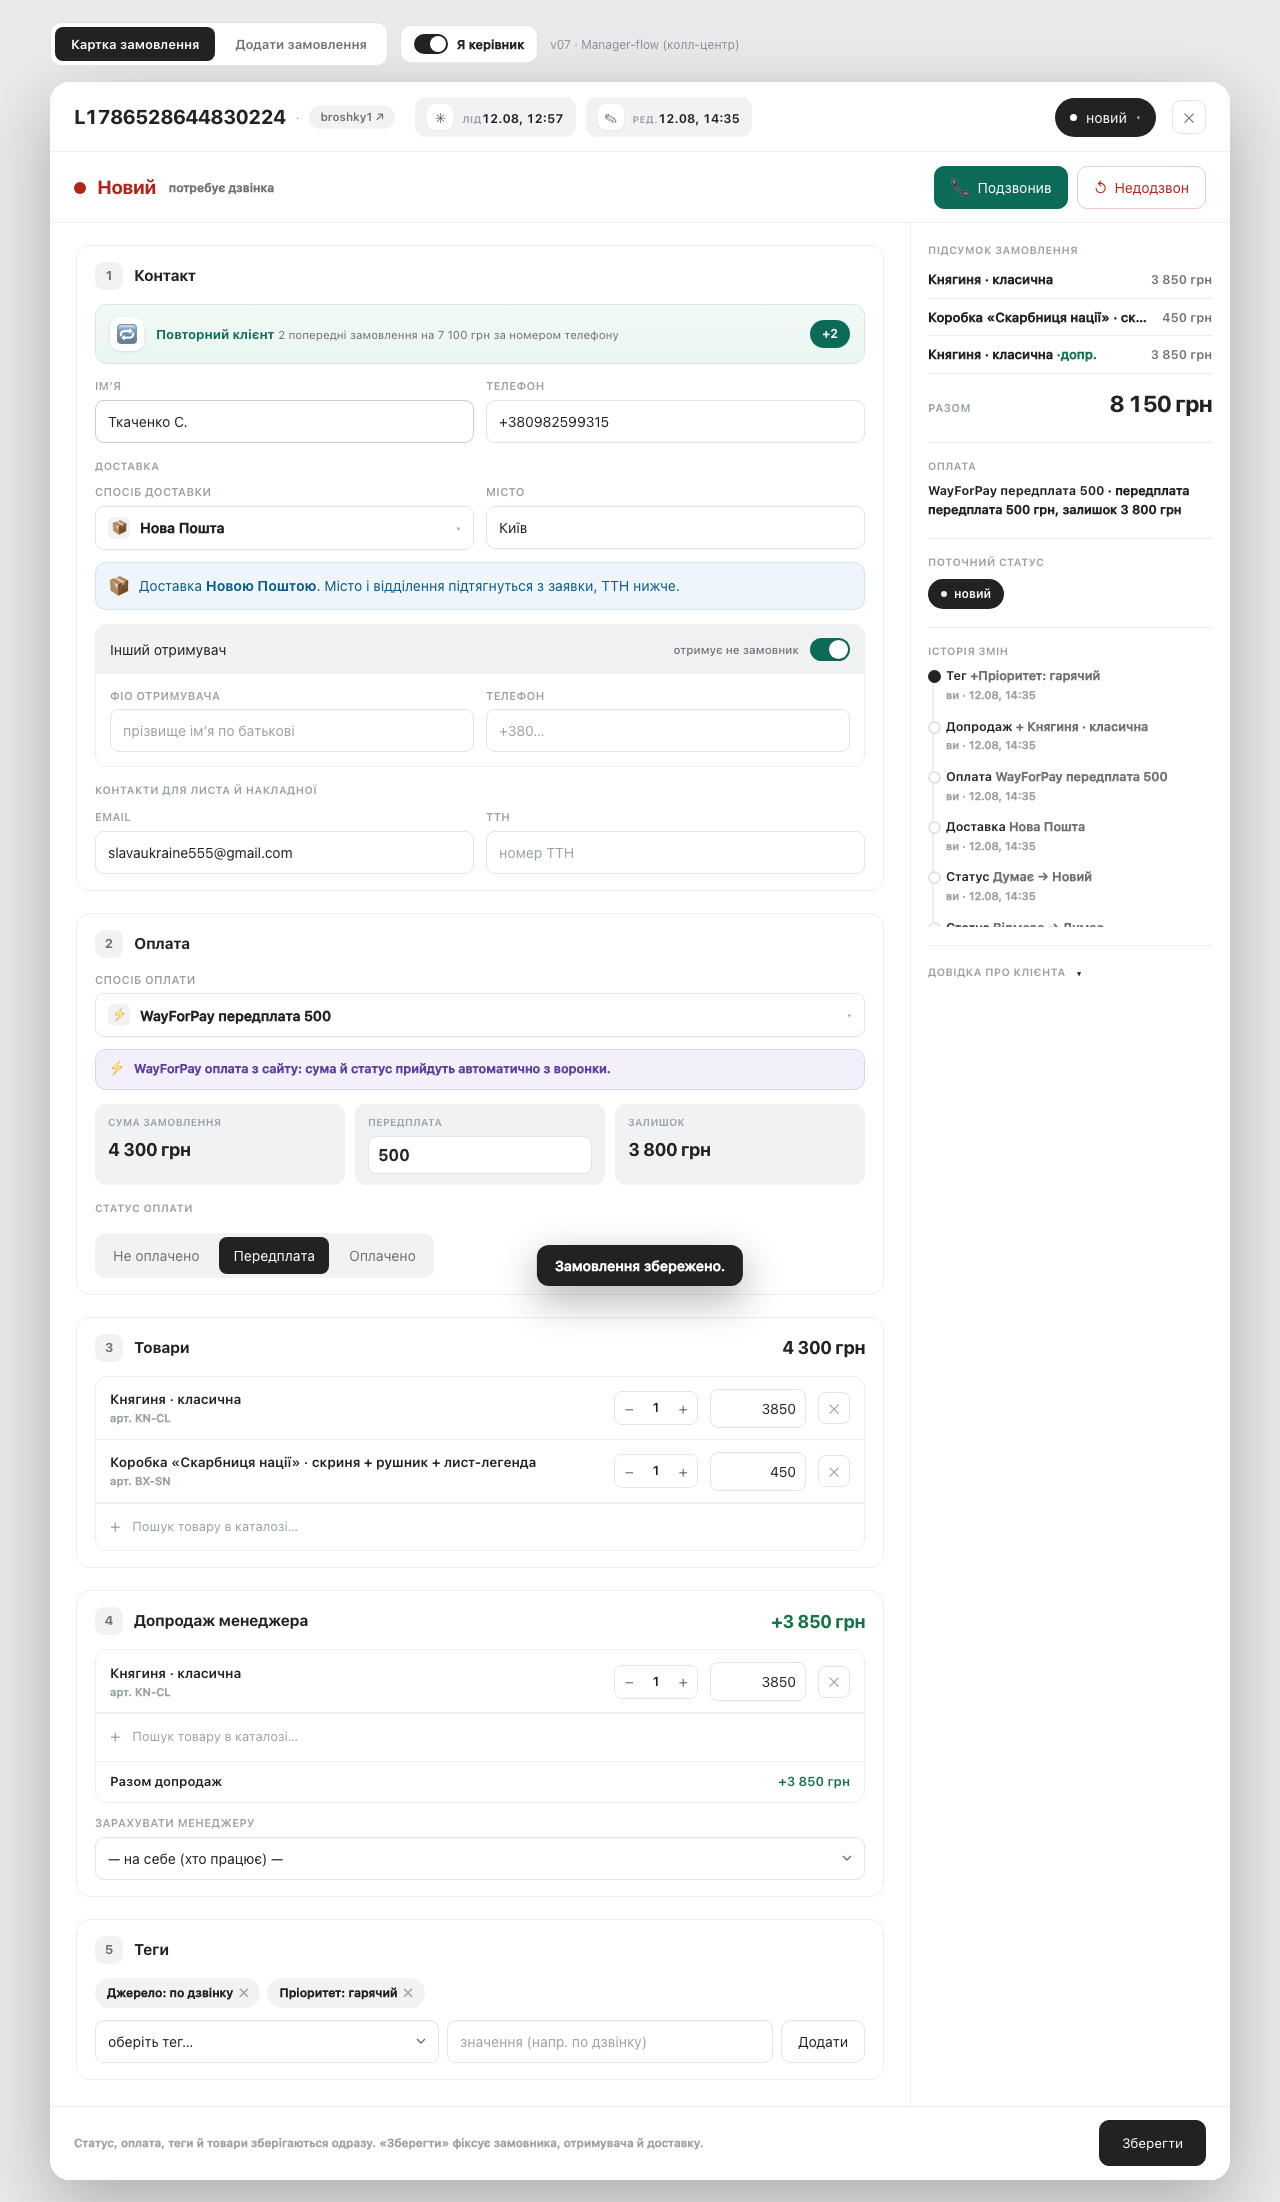Open the оберіть тег dropdown
The width and height of the screenshot is (1280, 2202).
coord(267,2042)
